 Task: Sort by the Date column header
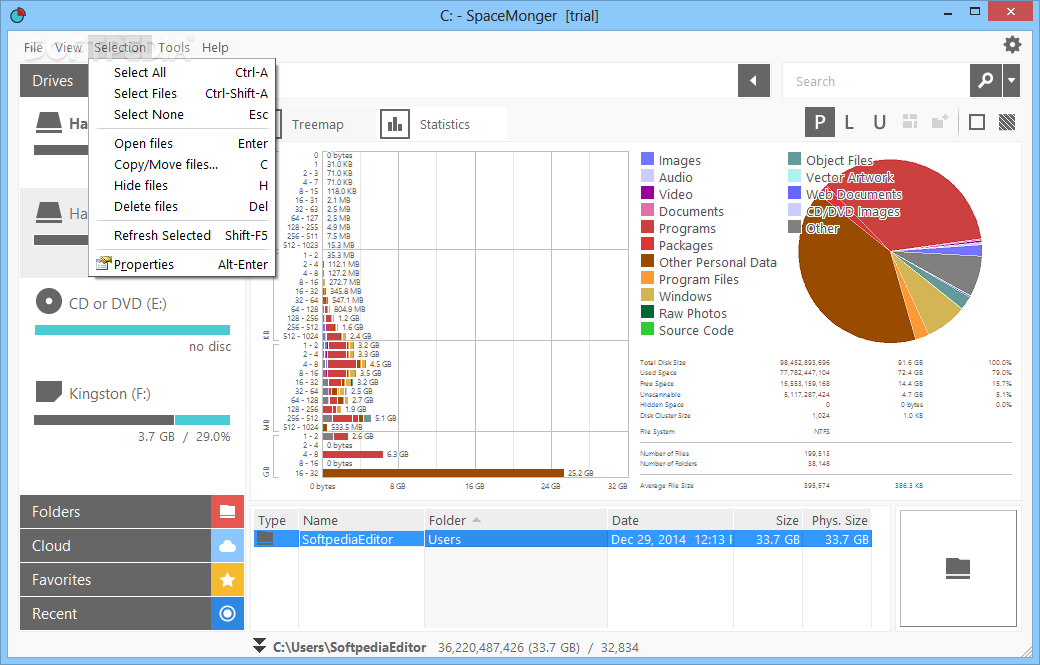[670, 520]
